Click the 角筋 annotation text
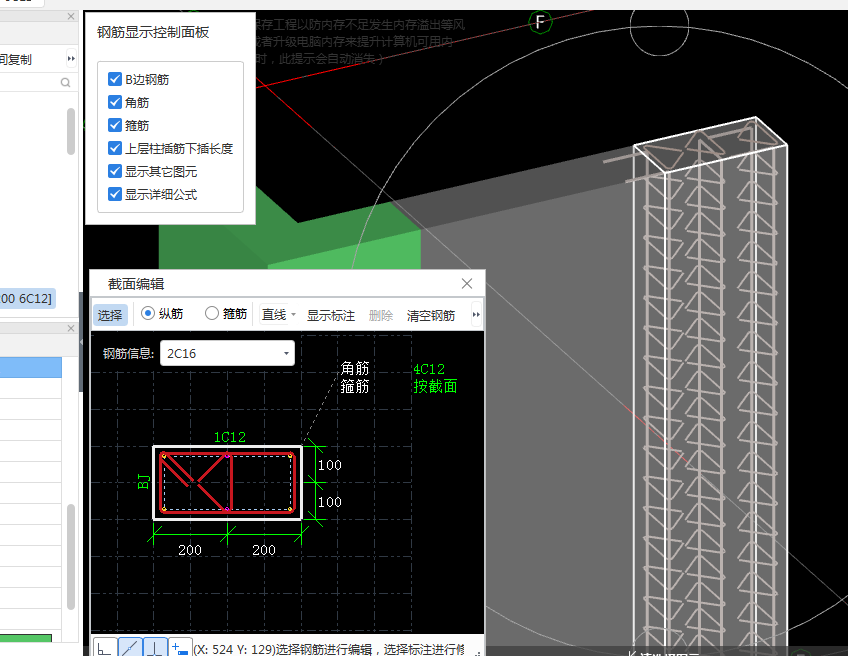The height and width of the screenshot is (656, 848). point(355,368)
